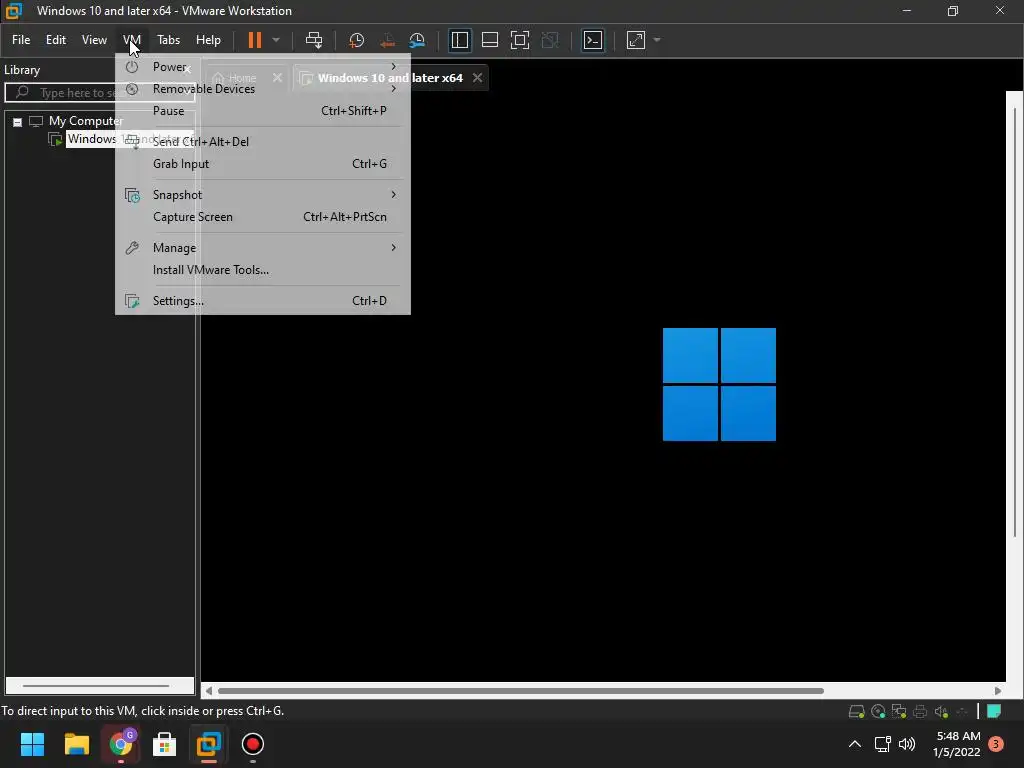Viewport: 1024px width, 768px height.
Task: Open the Help menu
Action: point(208,40)
